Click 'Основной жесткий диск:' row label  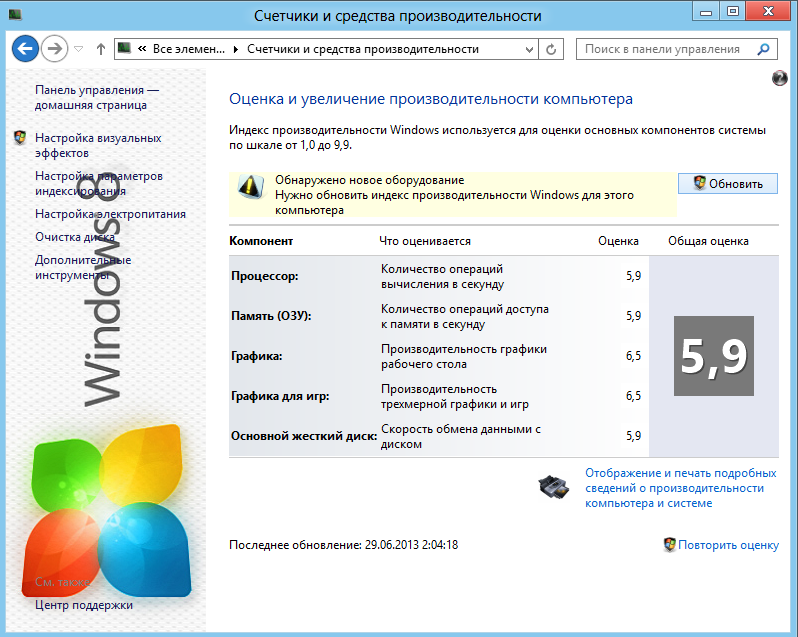(304, 436)
